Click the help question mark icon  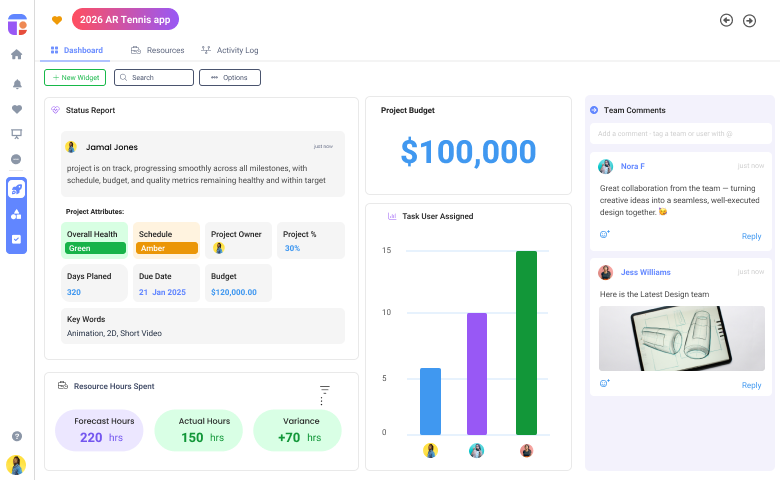[x=16, y=436]
